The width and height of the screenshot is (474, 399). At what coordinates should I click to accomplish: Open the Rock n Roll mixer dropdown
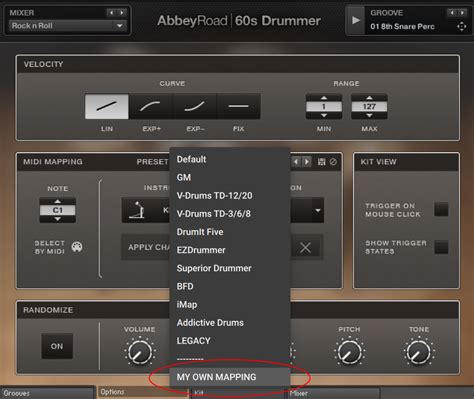tap(67, 26)
